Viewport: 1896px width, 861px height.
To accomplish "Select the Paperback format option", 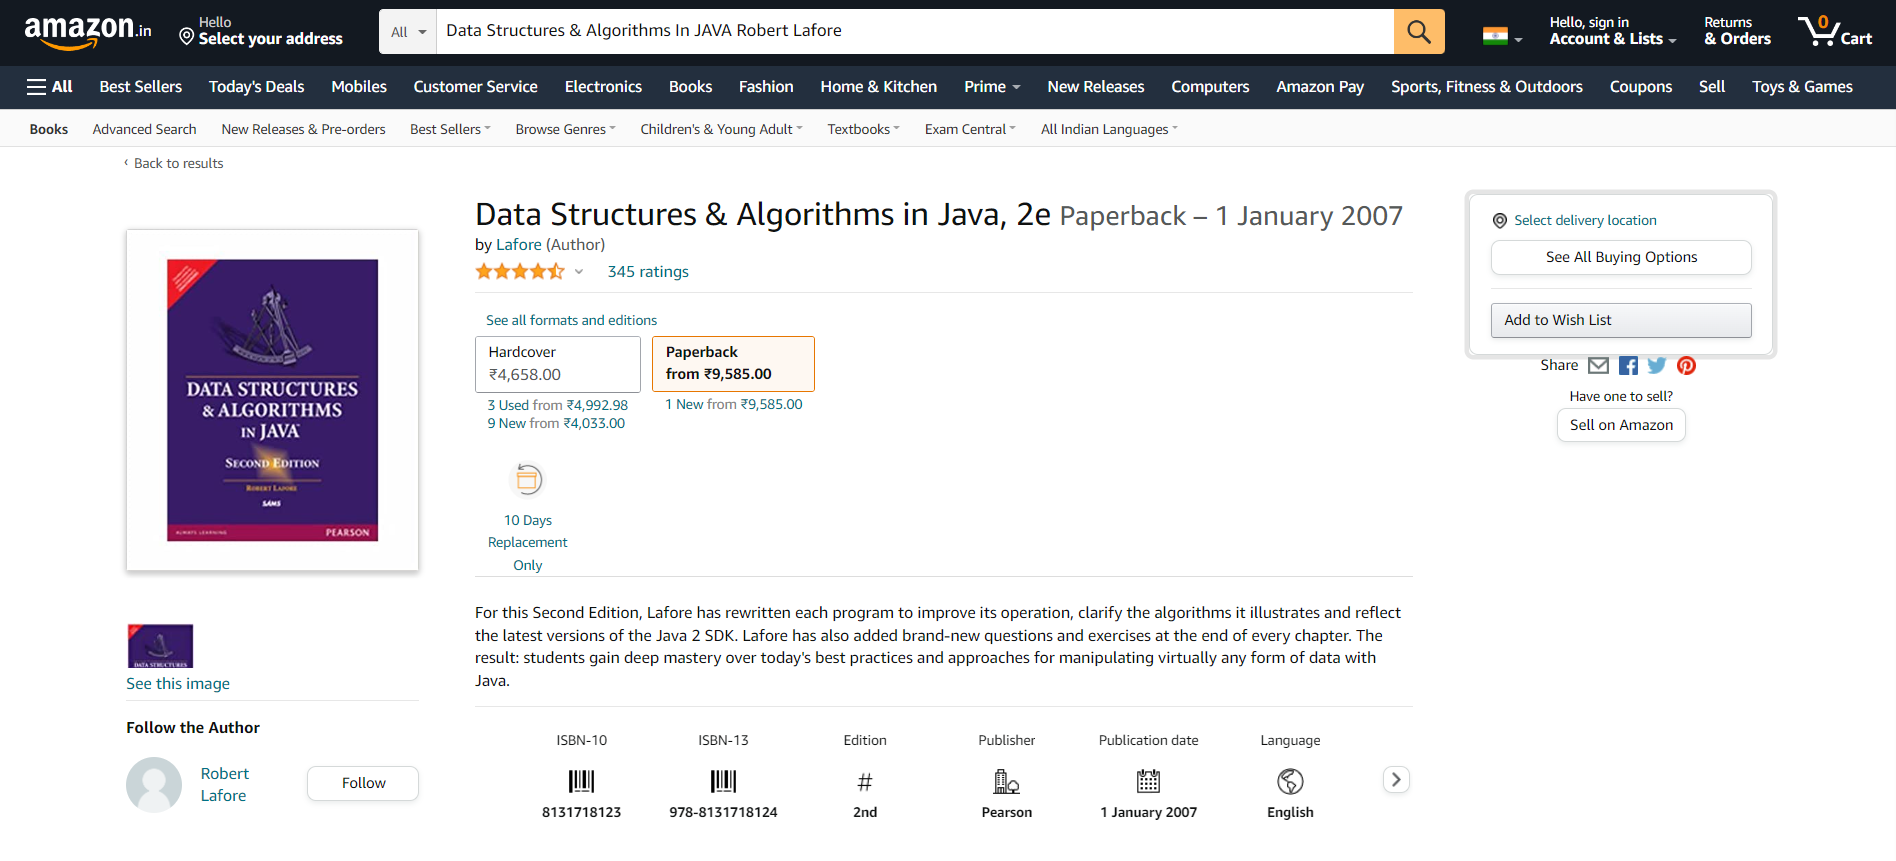I will point(733,364).
